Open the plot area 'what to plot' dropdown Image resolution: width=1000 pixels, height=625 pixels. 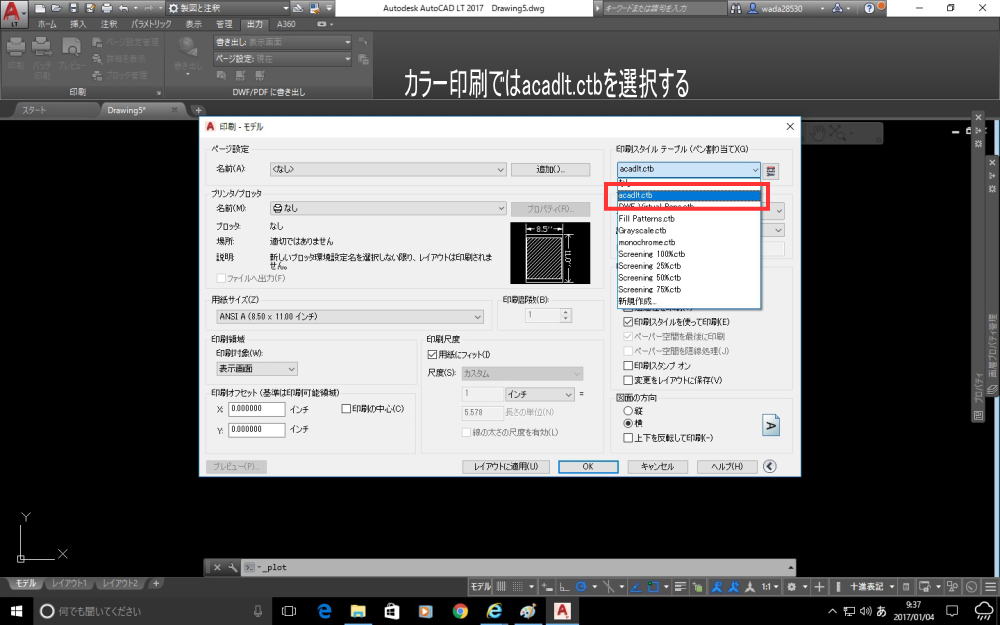pyautogui.click(x=256, y=369)
